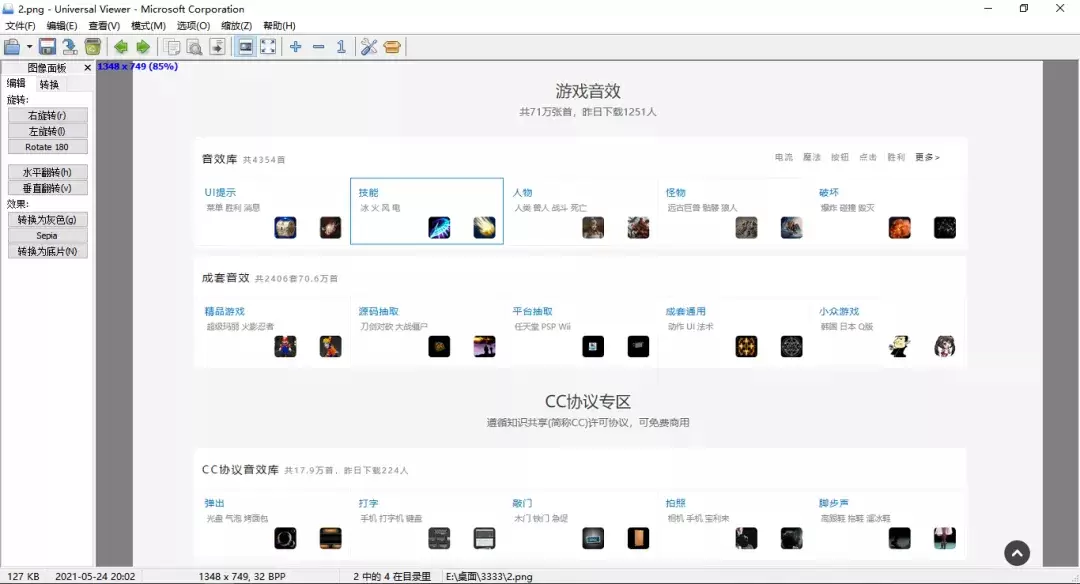Image resolution: width=1080 pixels, height=584 pixels.
Task: Open the 帮助(H) menu
Action: tap(279, 25)
